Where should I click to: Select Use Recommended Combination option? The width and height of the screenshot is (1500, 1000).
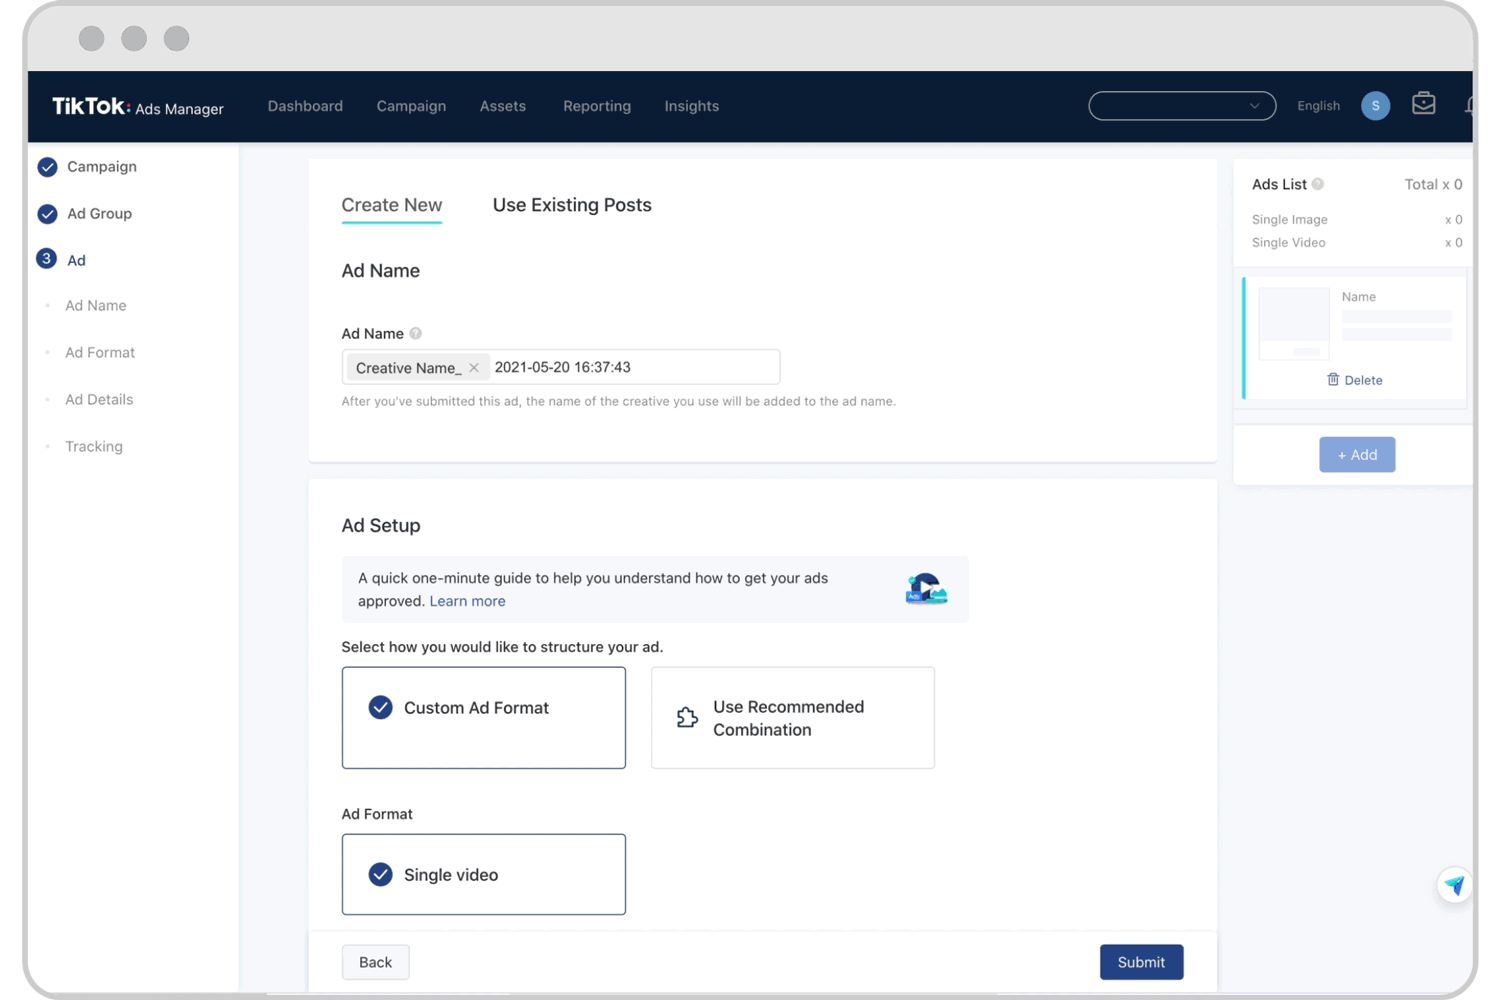[793, 718]
